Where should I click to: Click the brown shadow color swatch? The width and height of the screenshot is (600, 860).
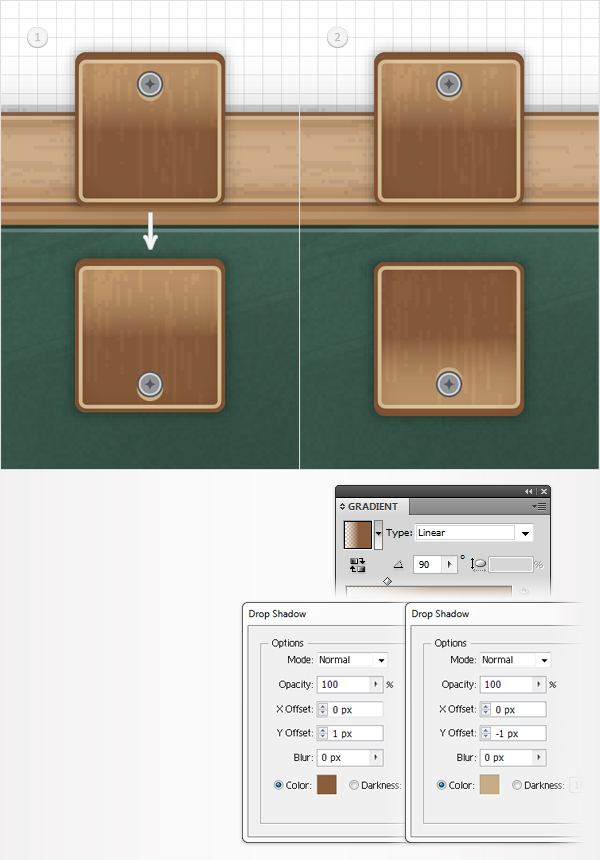tap(326, 784)
